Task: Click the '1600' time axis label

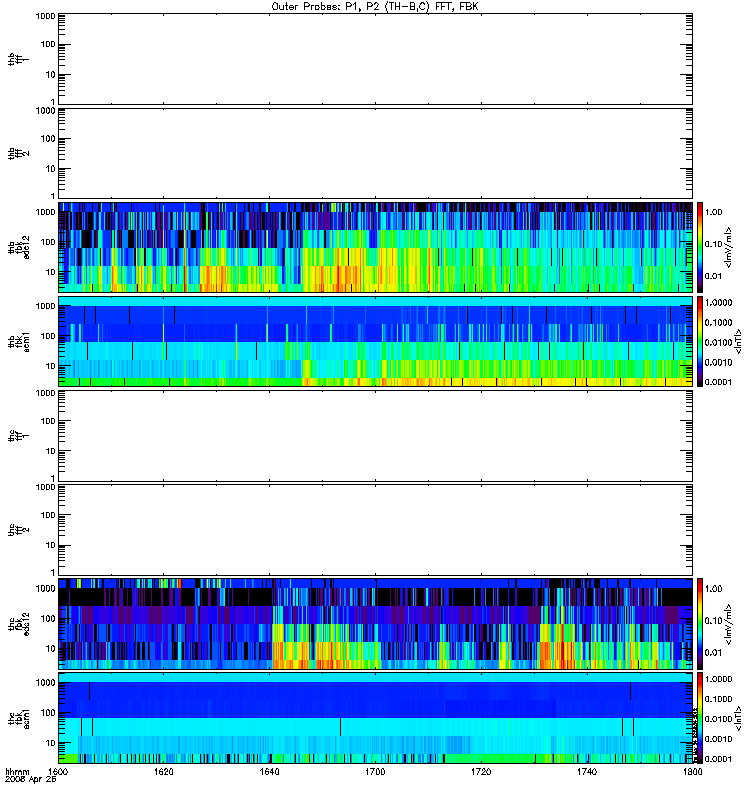Action: (58, 772)
